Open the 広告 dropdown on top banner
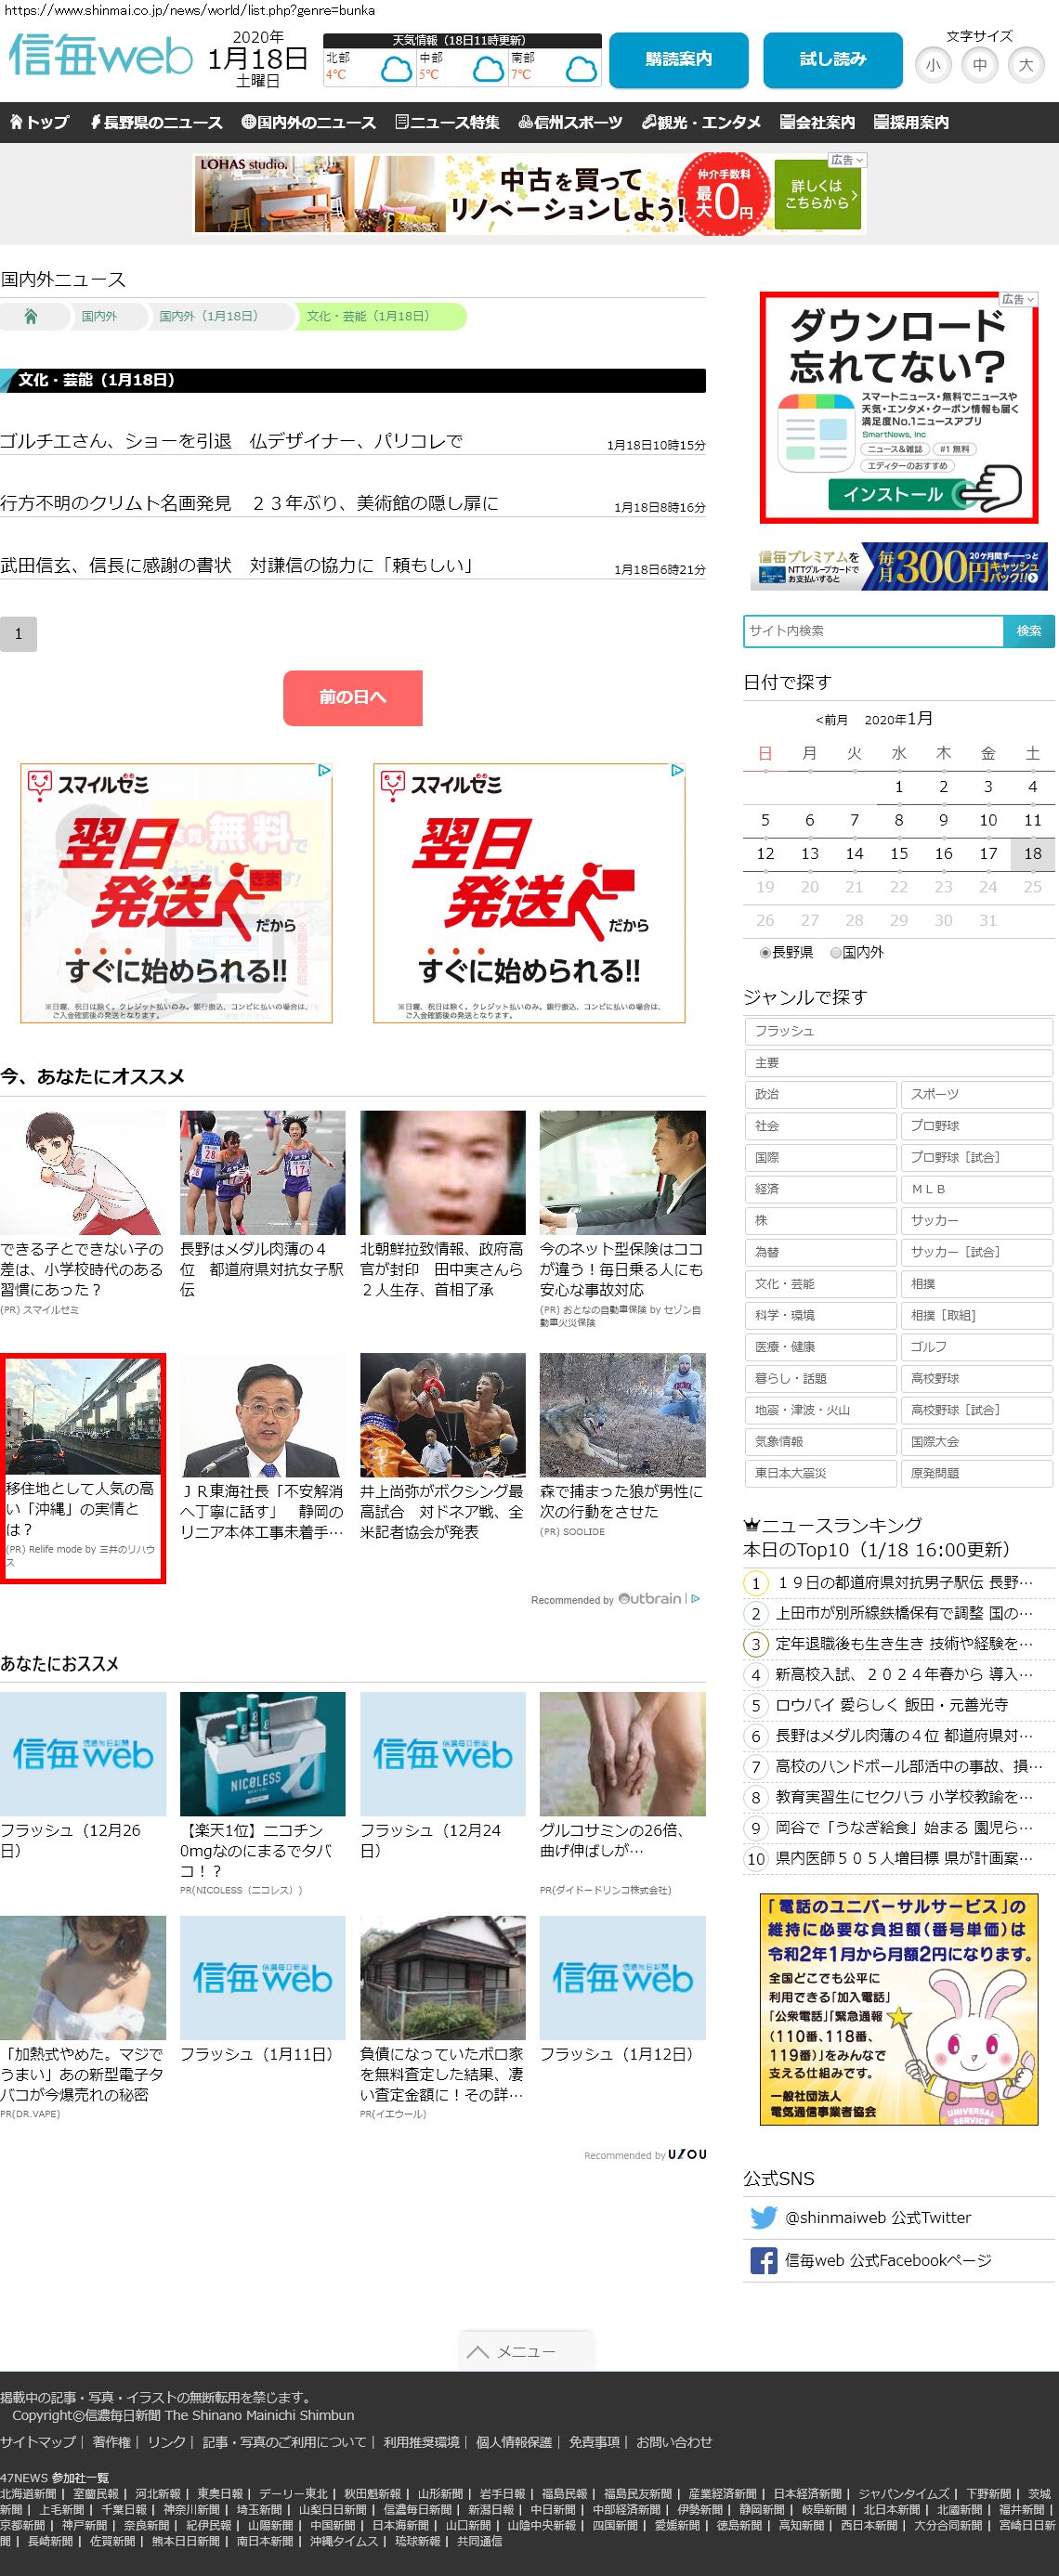The width and height of the screenshot is (1059, 2576). 846,160
